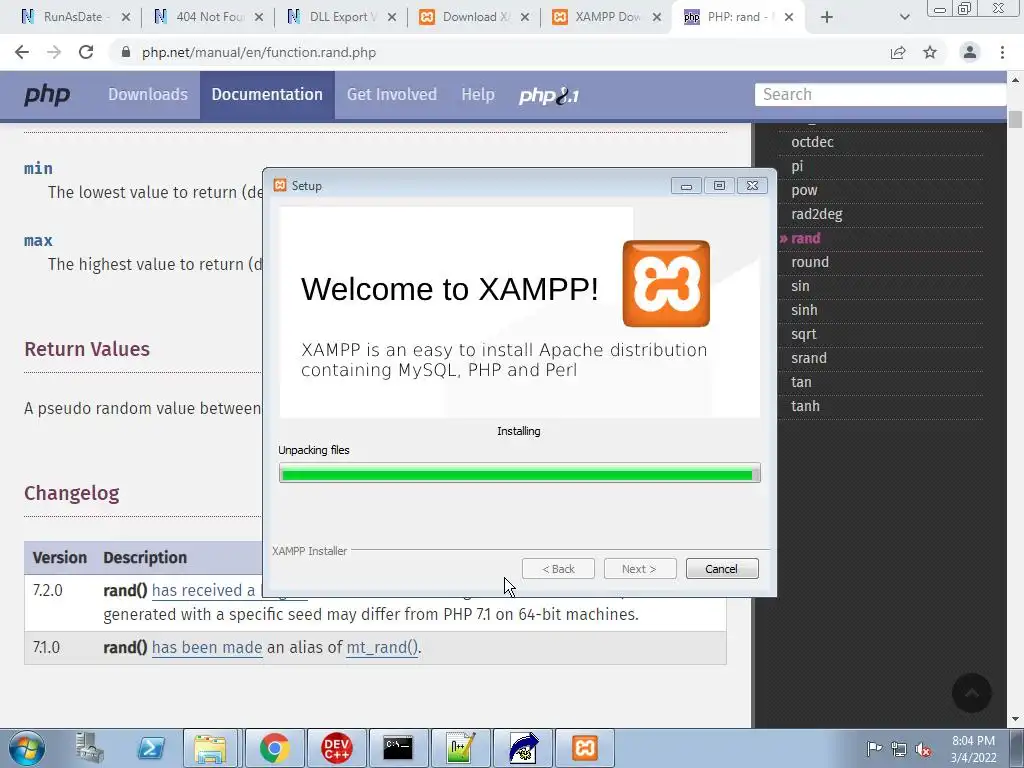Click the browser back arrow
Image resolution: width=1024 pixels, height=768 pixels.
pos(22,52)
